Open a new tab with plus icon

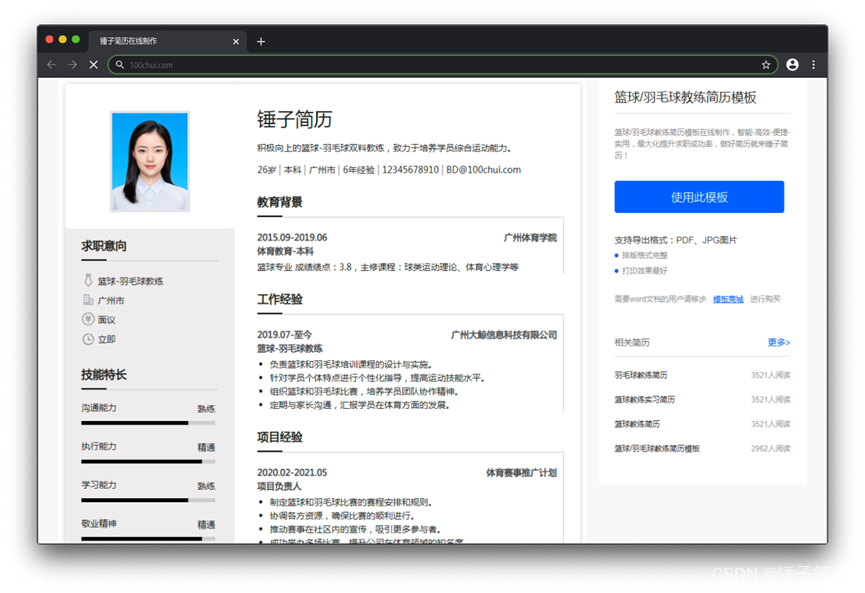(x=261, y=41)
